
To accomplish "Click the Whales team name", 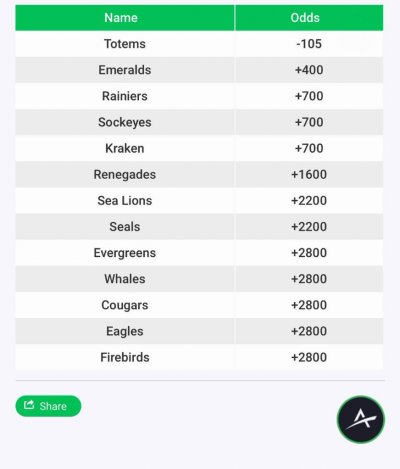I will pyautogui.click(x=125, y=279).
